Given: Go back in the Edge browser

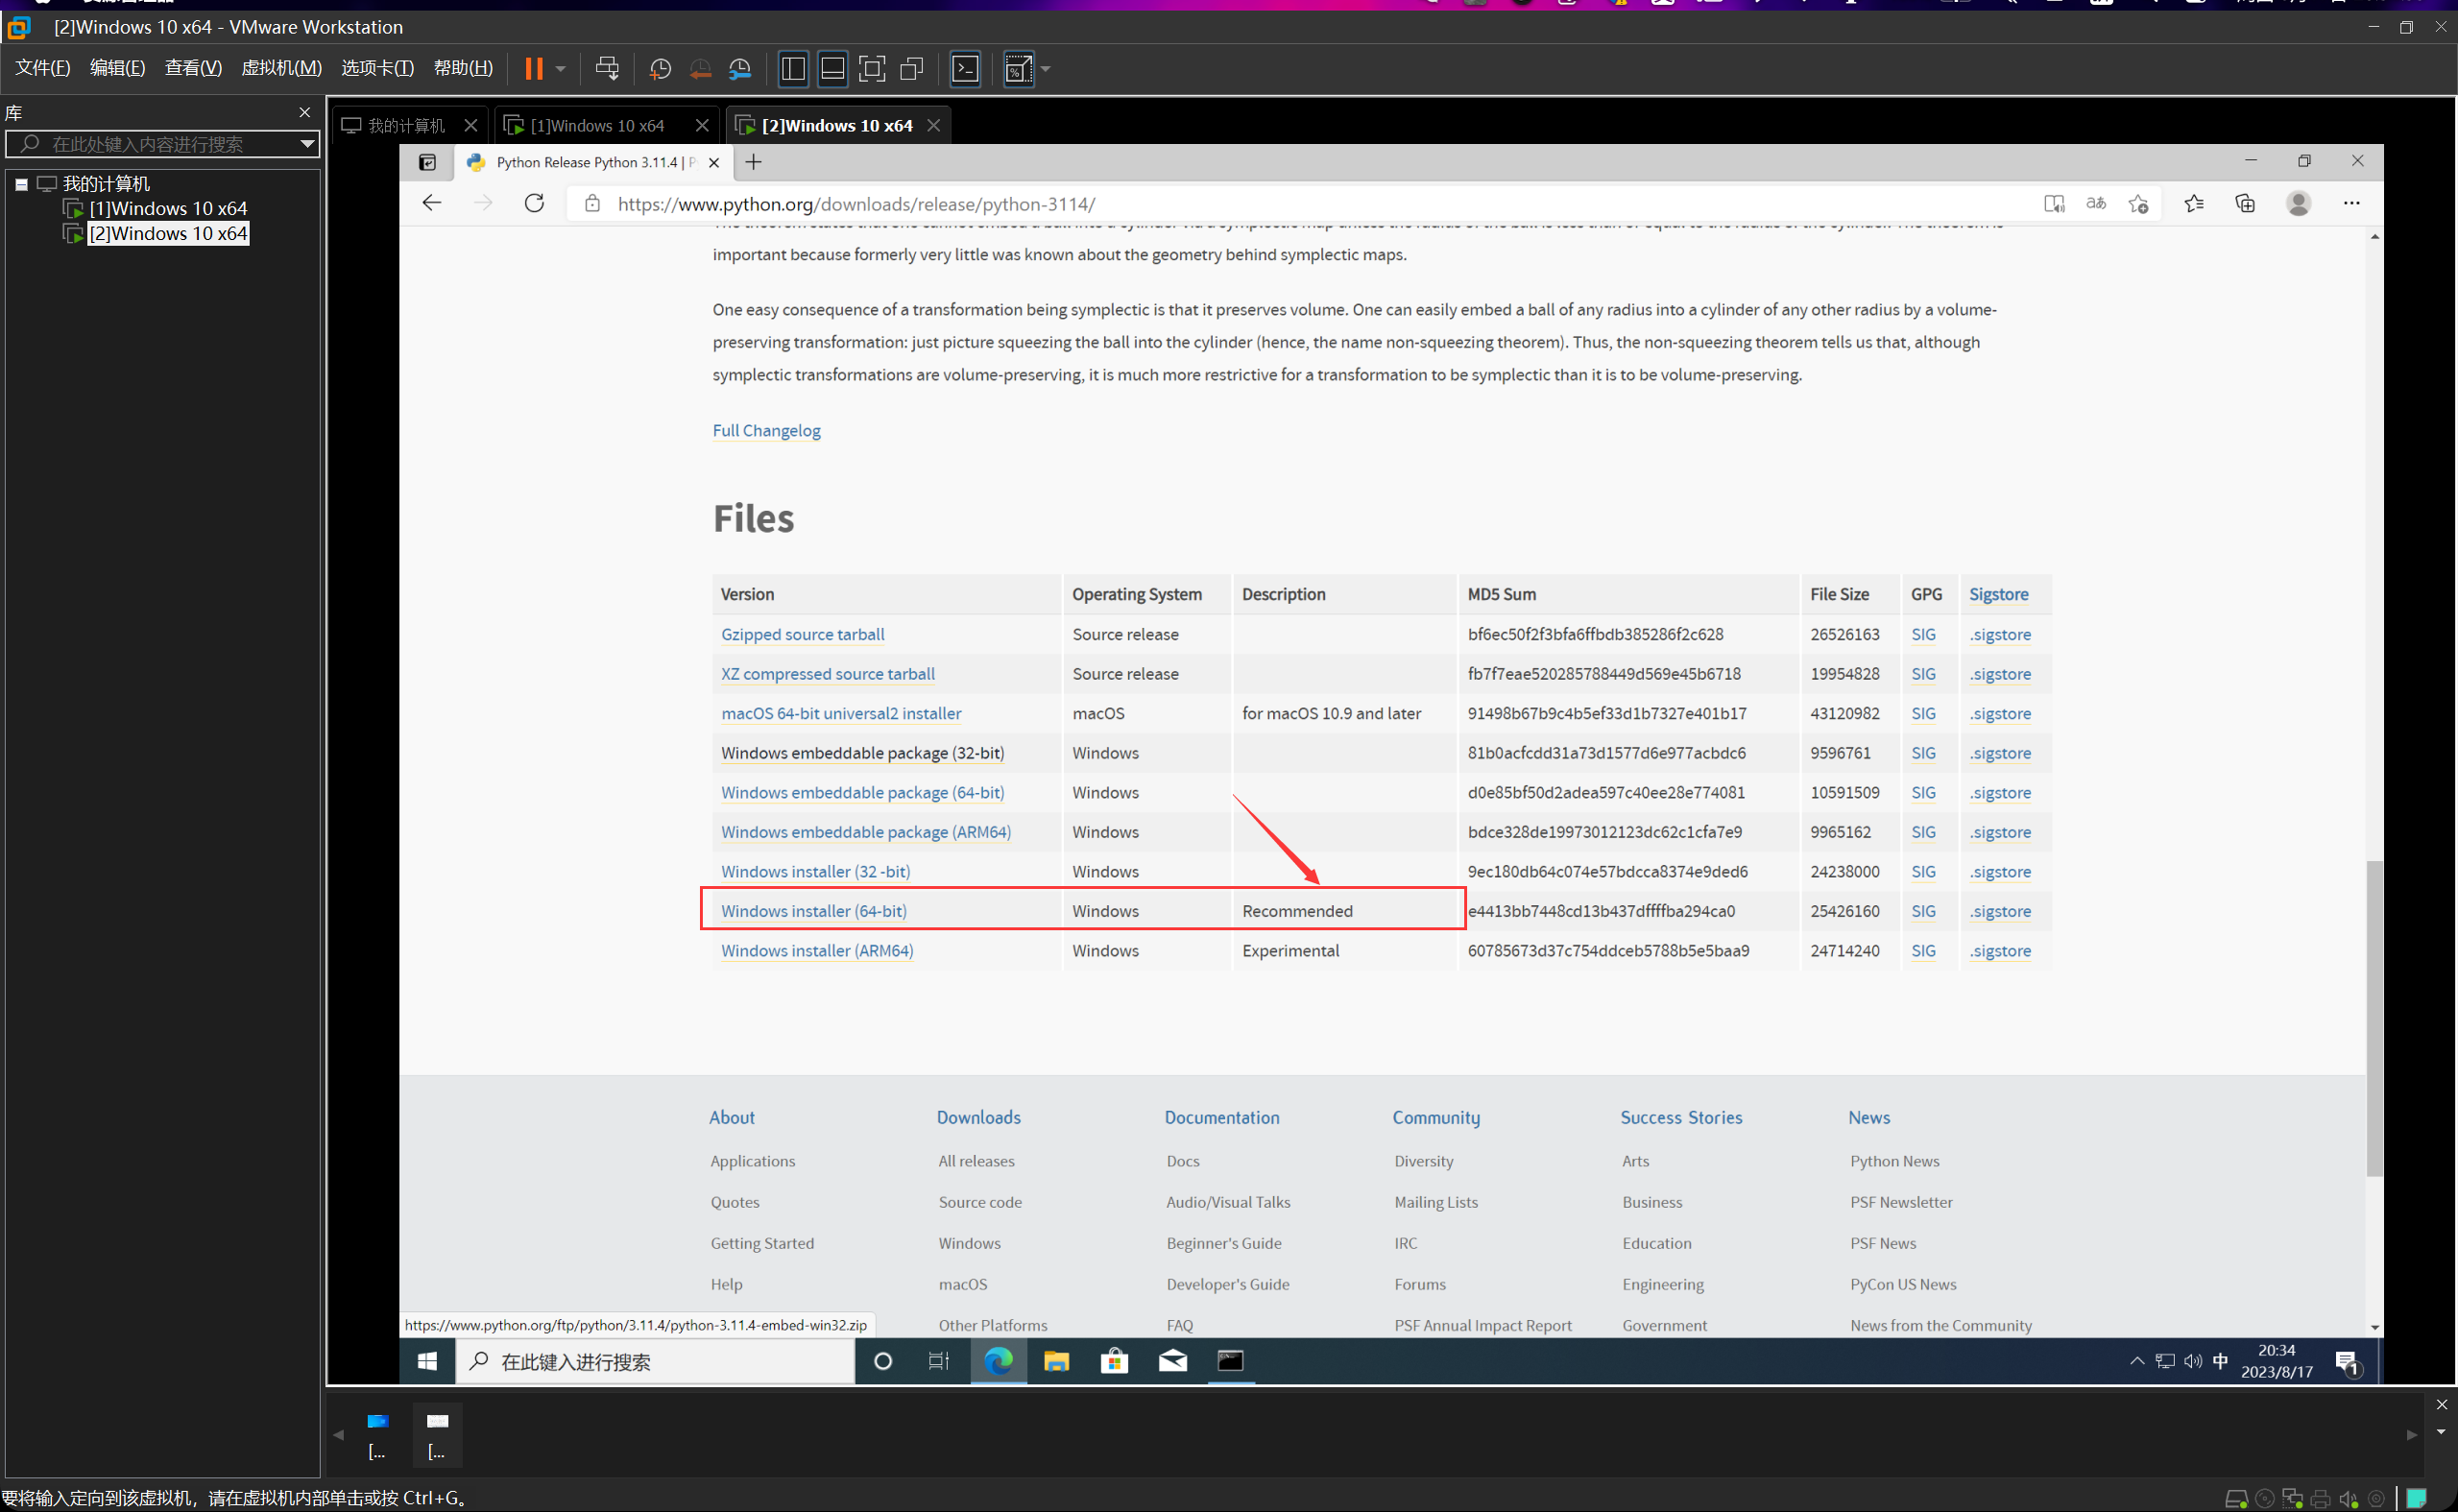Looking at the screenshot, I should click(x=432, y=203).
